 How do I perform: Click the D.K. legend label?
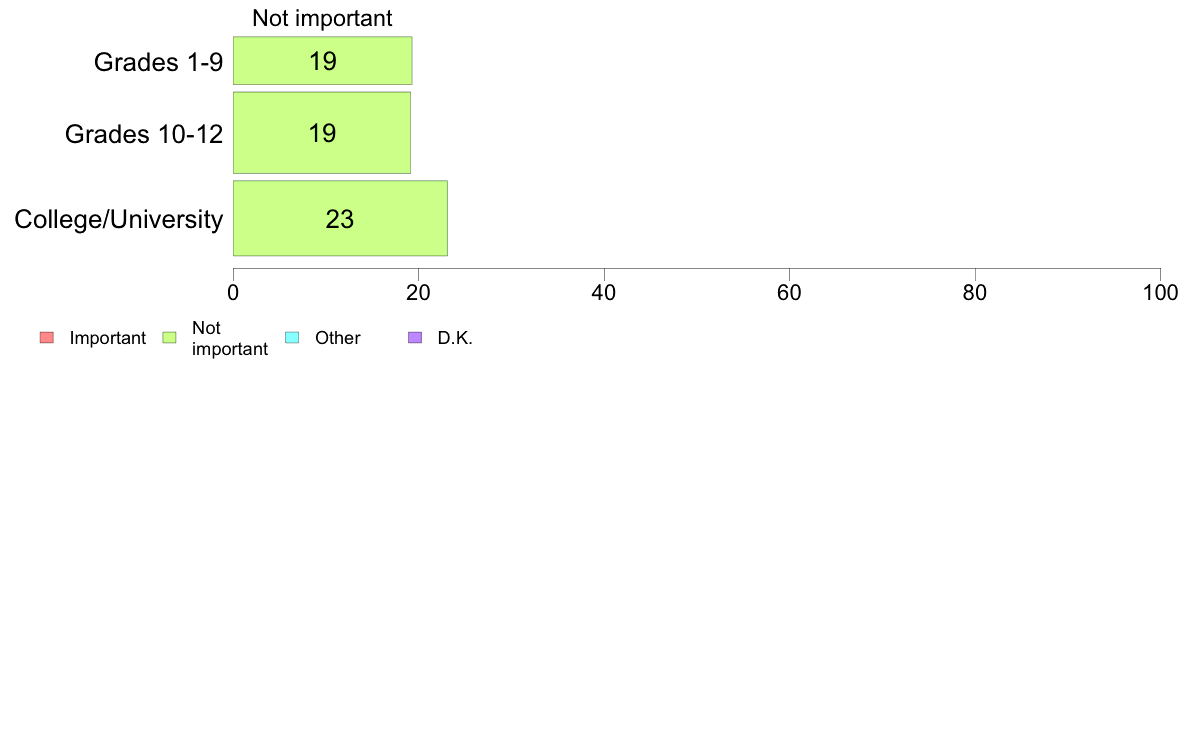(x=455, y=338)
